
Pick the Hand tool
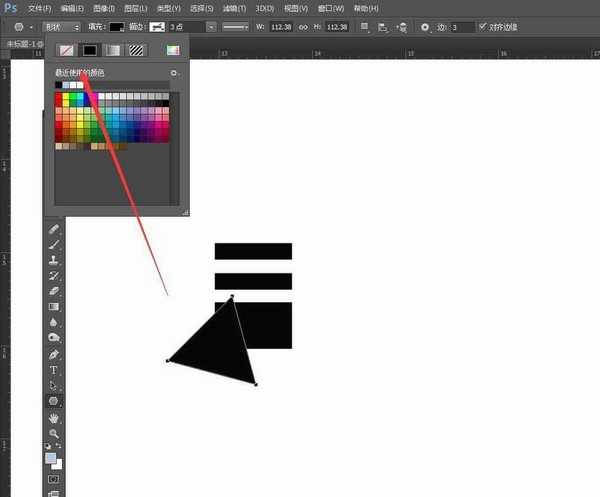(54, 417)
